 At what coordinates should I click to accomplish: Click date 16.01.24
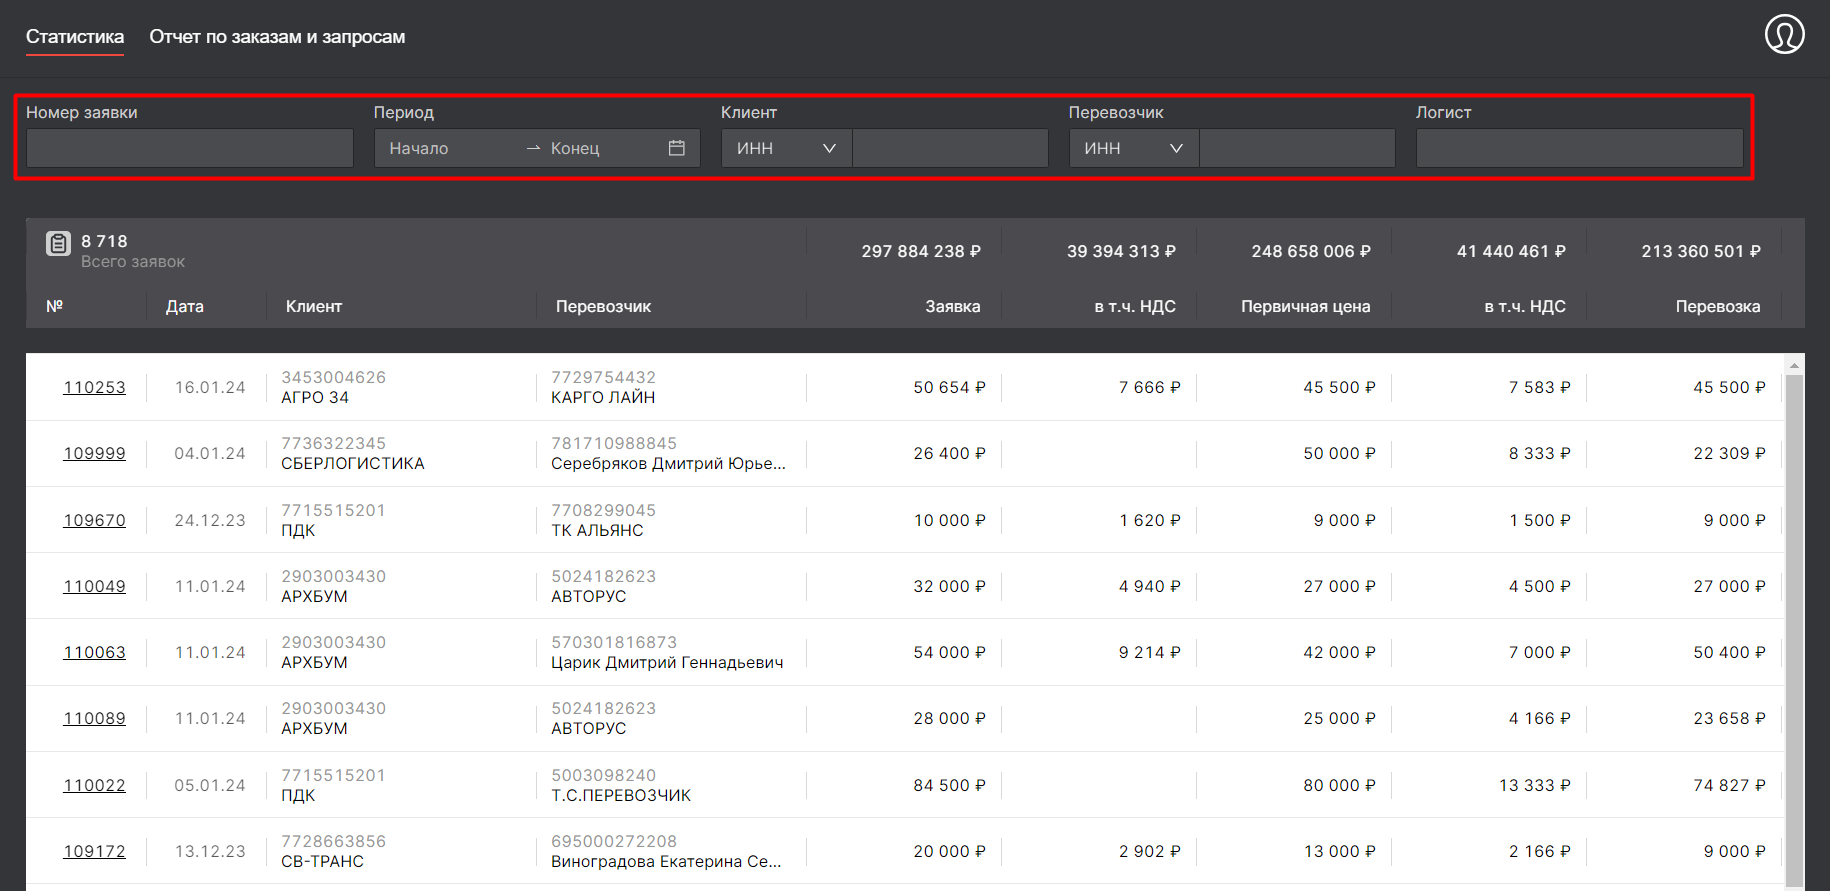click(210, 387)
